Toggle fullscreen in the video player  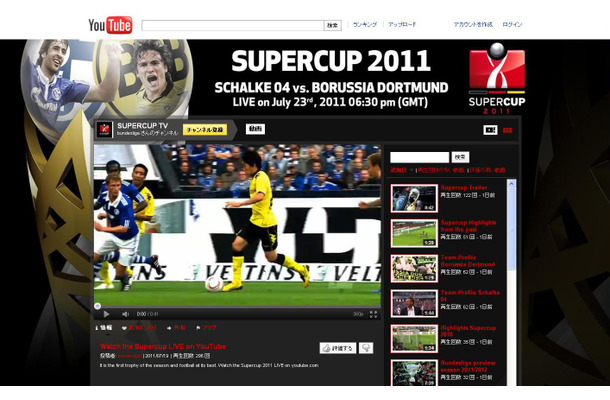point(373,314)
